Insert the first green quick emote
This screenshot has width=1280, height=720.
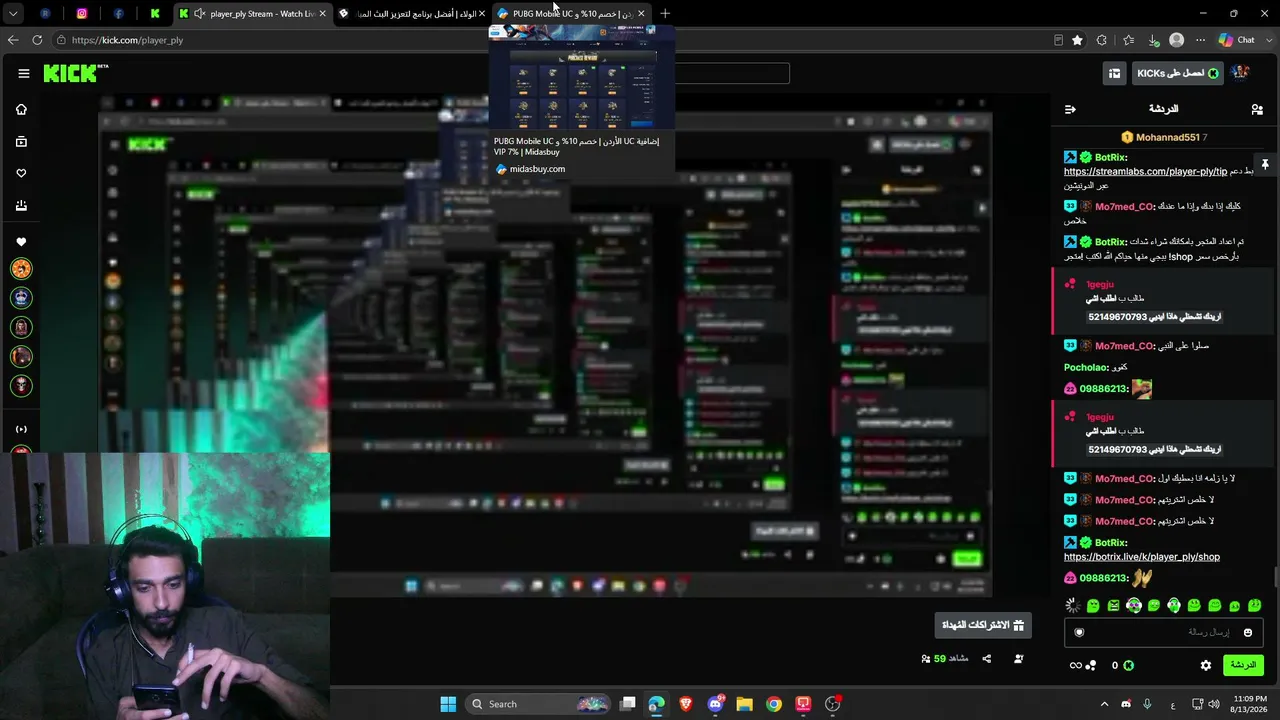1093,606
